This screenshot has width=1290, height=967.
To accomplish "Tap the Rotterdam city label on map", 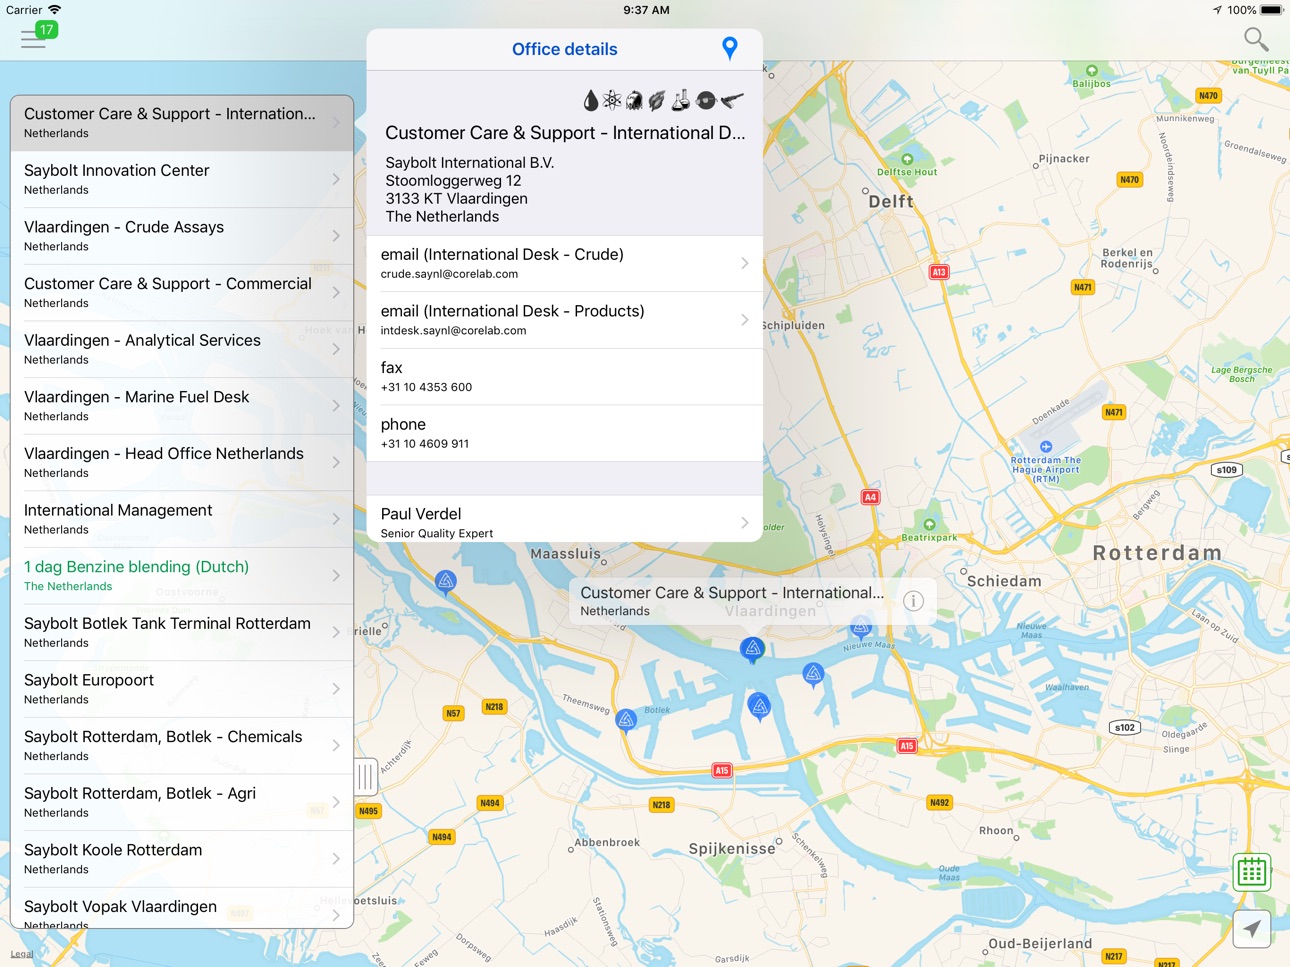I will (x=1157, y=553).
